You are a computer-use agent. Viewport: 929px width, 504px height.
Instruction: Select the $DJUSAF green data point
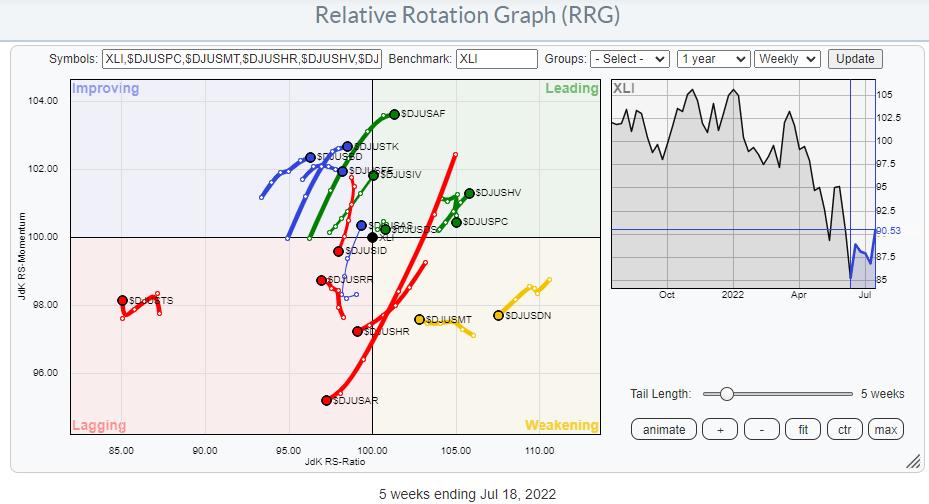(394, 114)
